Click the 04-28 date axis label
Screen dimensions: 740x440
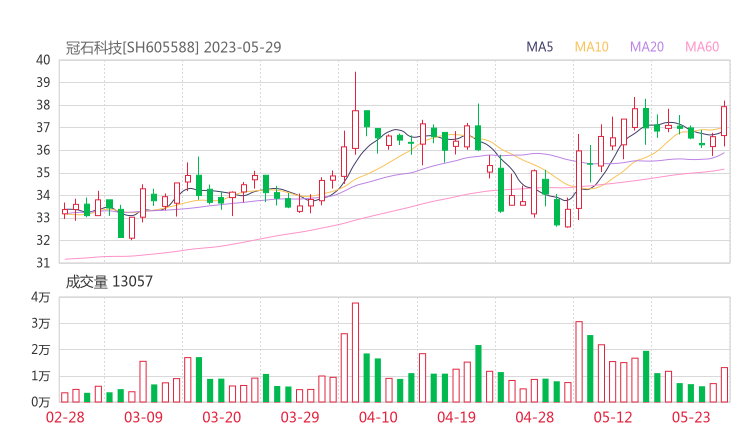coord(535,417)
